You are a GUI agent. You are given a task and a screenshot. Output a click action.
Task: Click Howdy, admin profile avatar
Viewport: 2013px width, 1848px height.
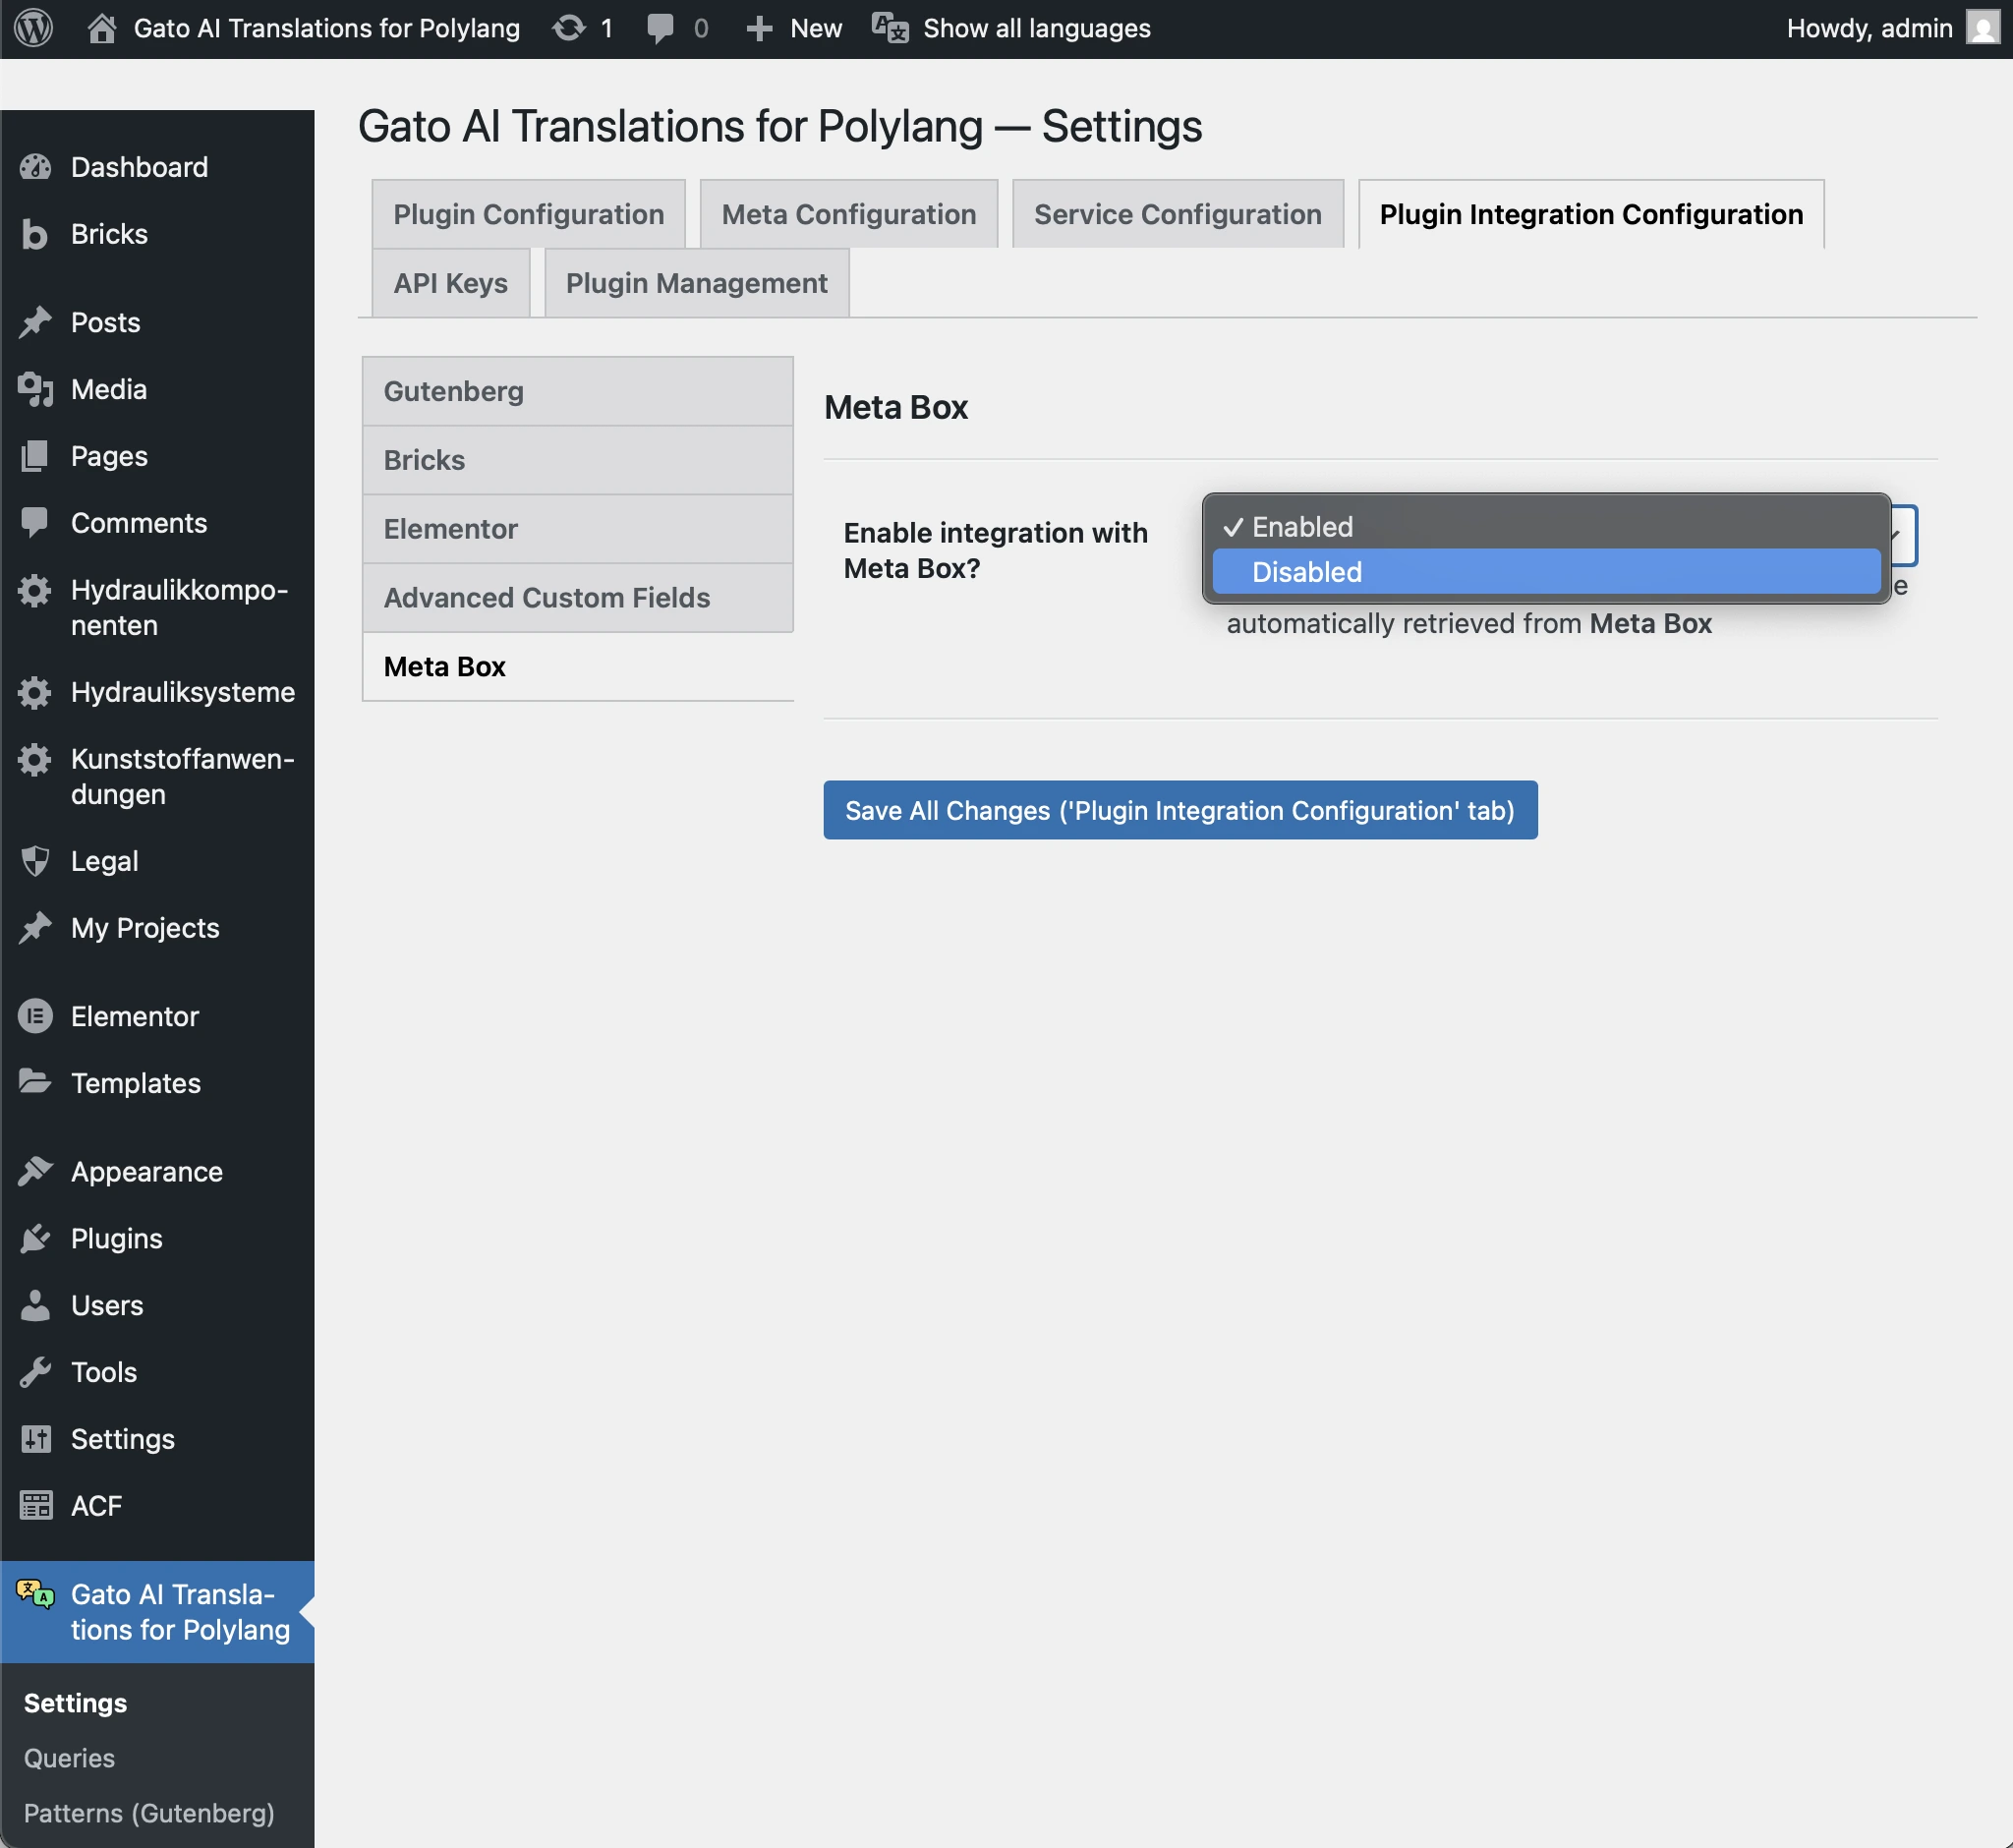point(1983,28)
